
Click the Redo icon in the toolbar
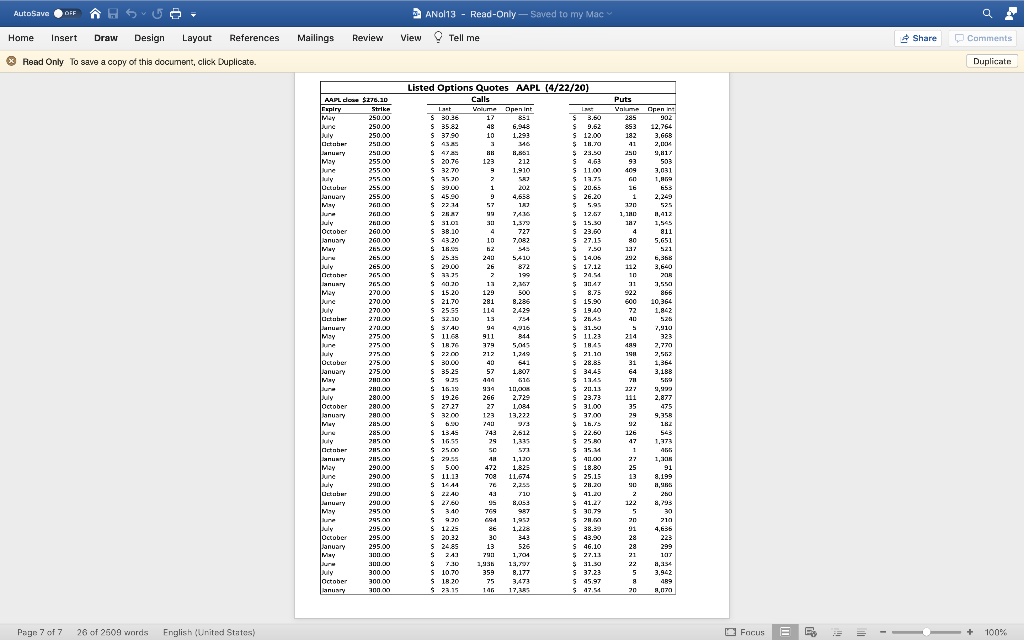(x=158, y=13)
